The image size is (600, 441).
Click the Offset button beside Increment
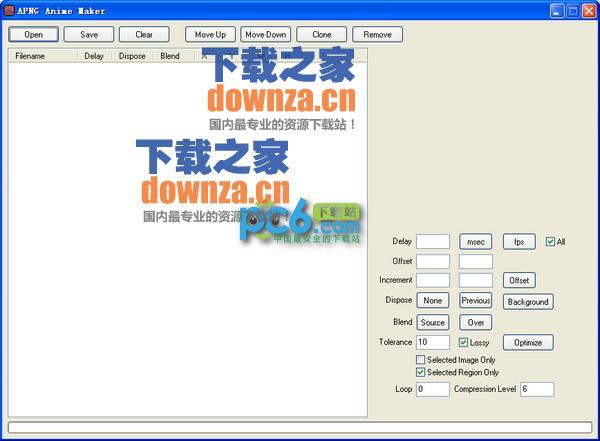[x=519, y=280]
